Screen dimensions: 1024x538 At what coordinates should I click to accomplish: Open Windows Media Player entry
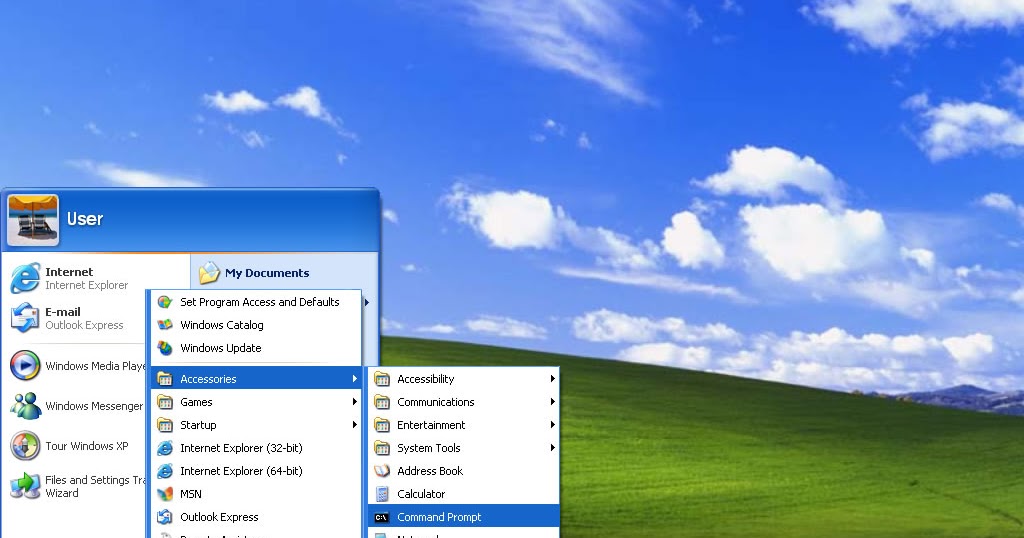point(76,366)
